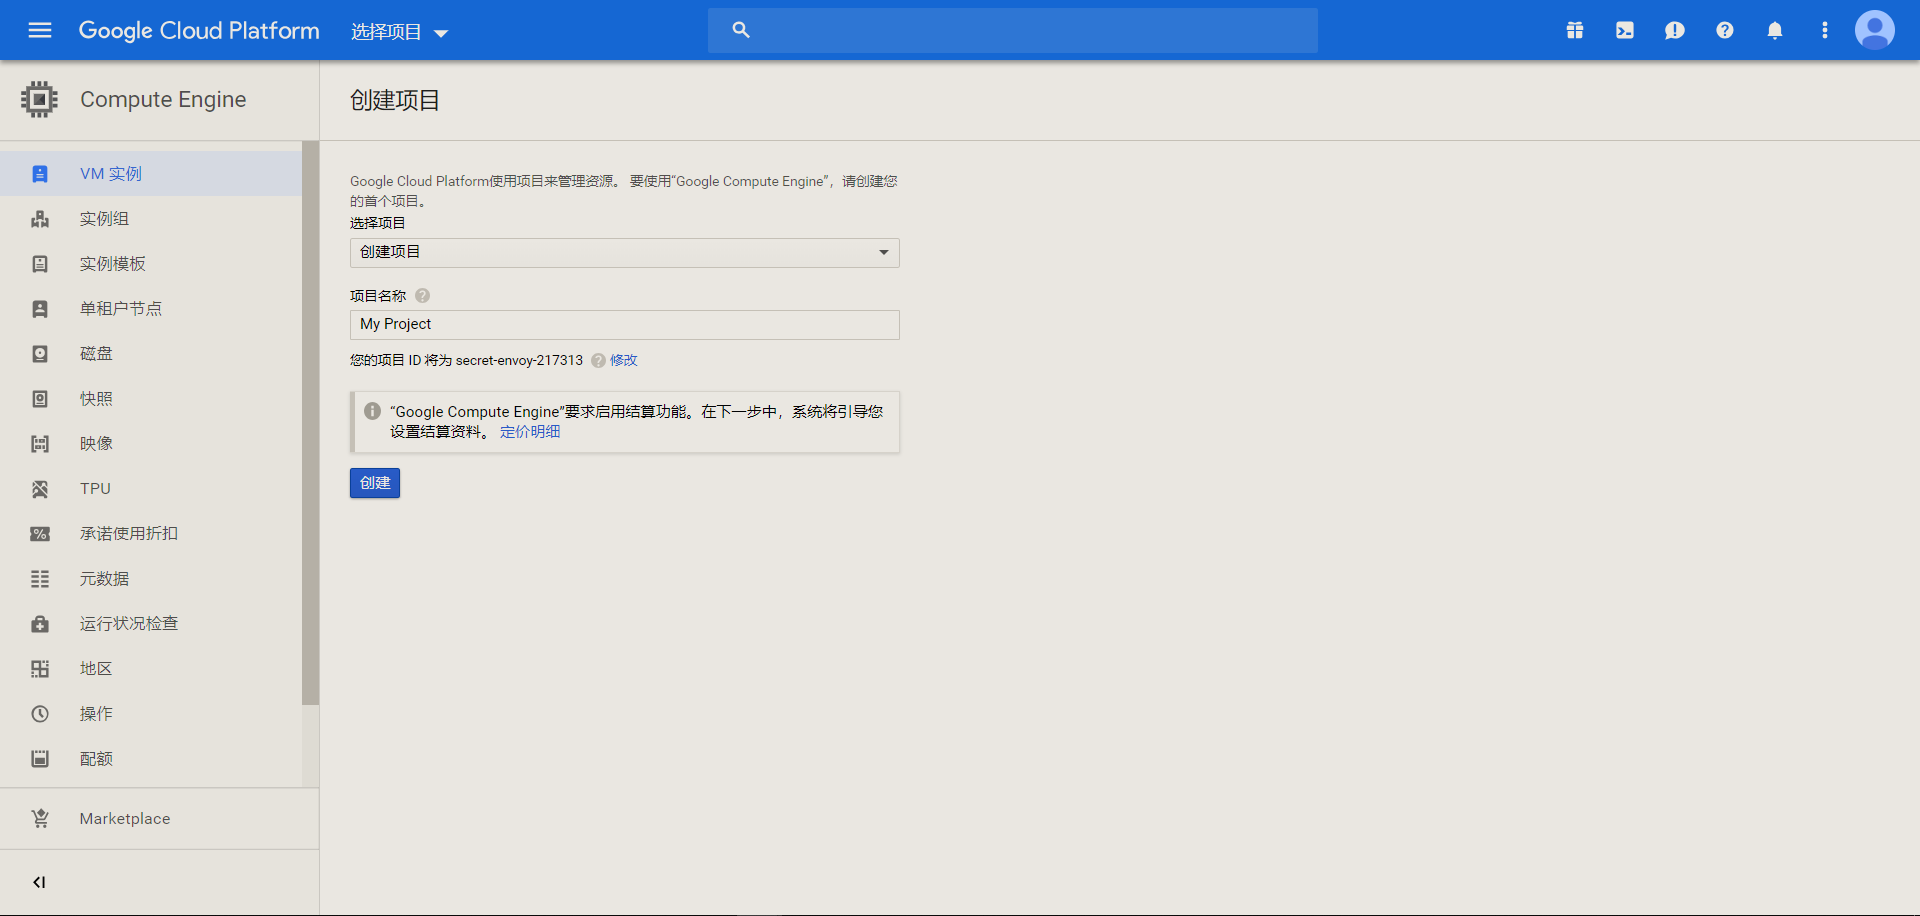Open 实例组 in the sidebar
The image size is (1920, 916).
[x=151, y=219]
